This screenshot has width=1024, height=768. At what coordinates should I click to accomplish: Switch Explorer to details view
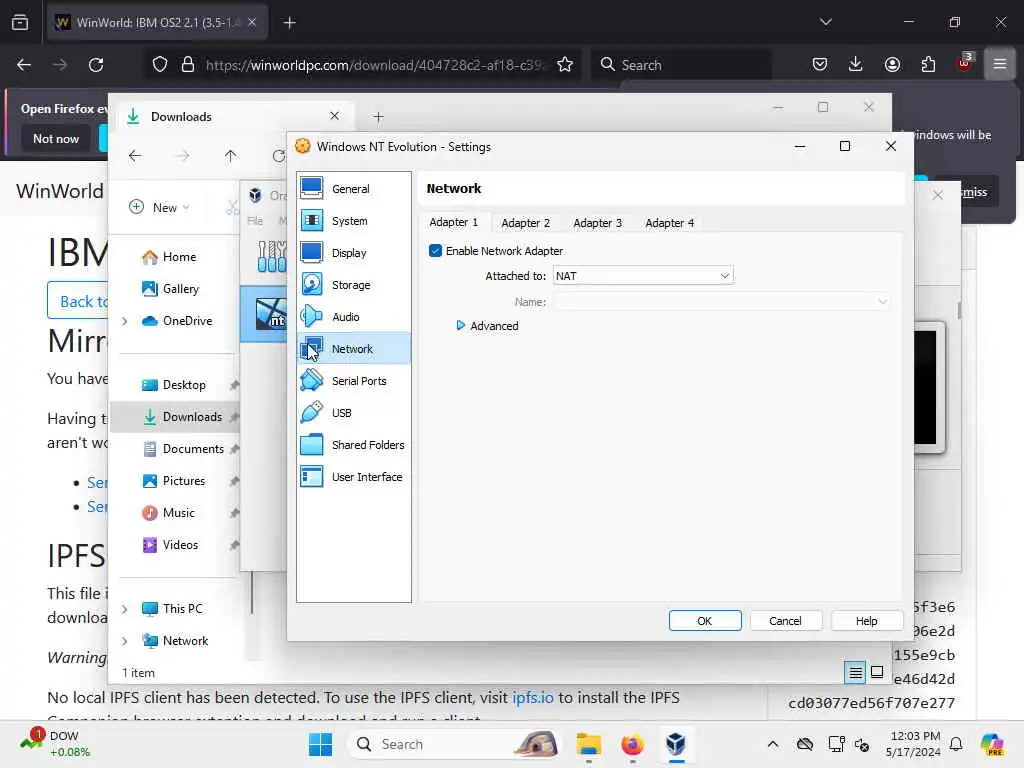(855, 672)
